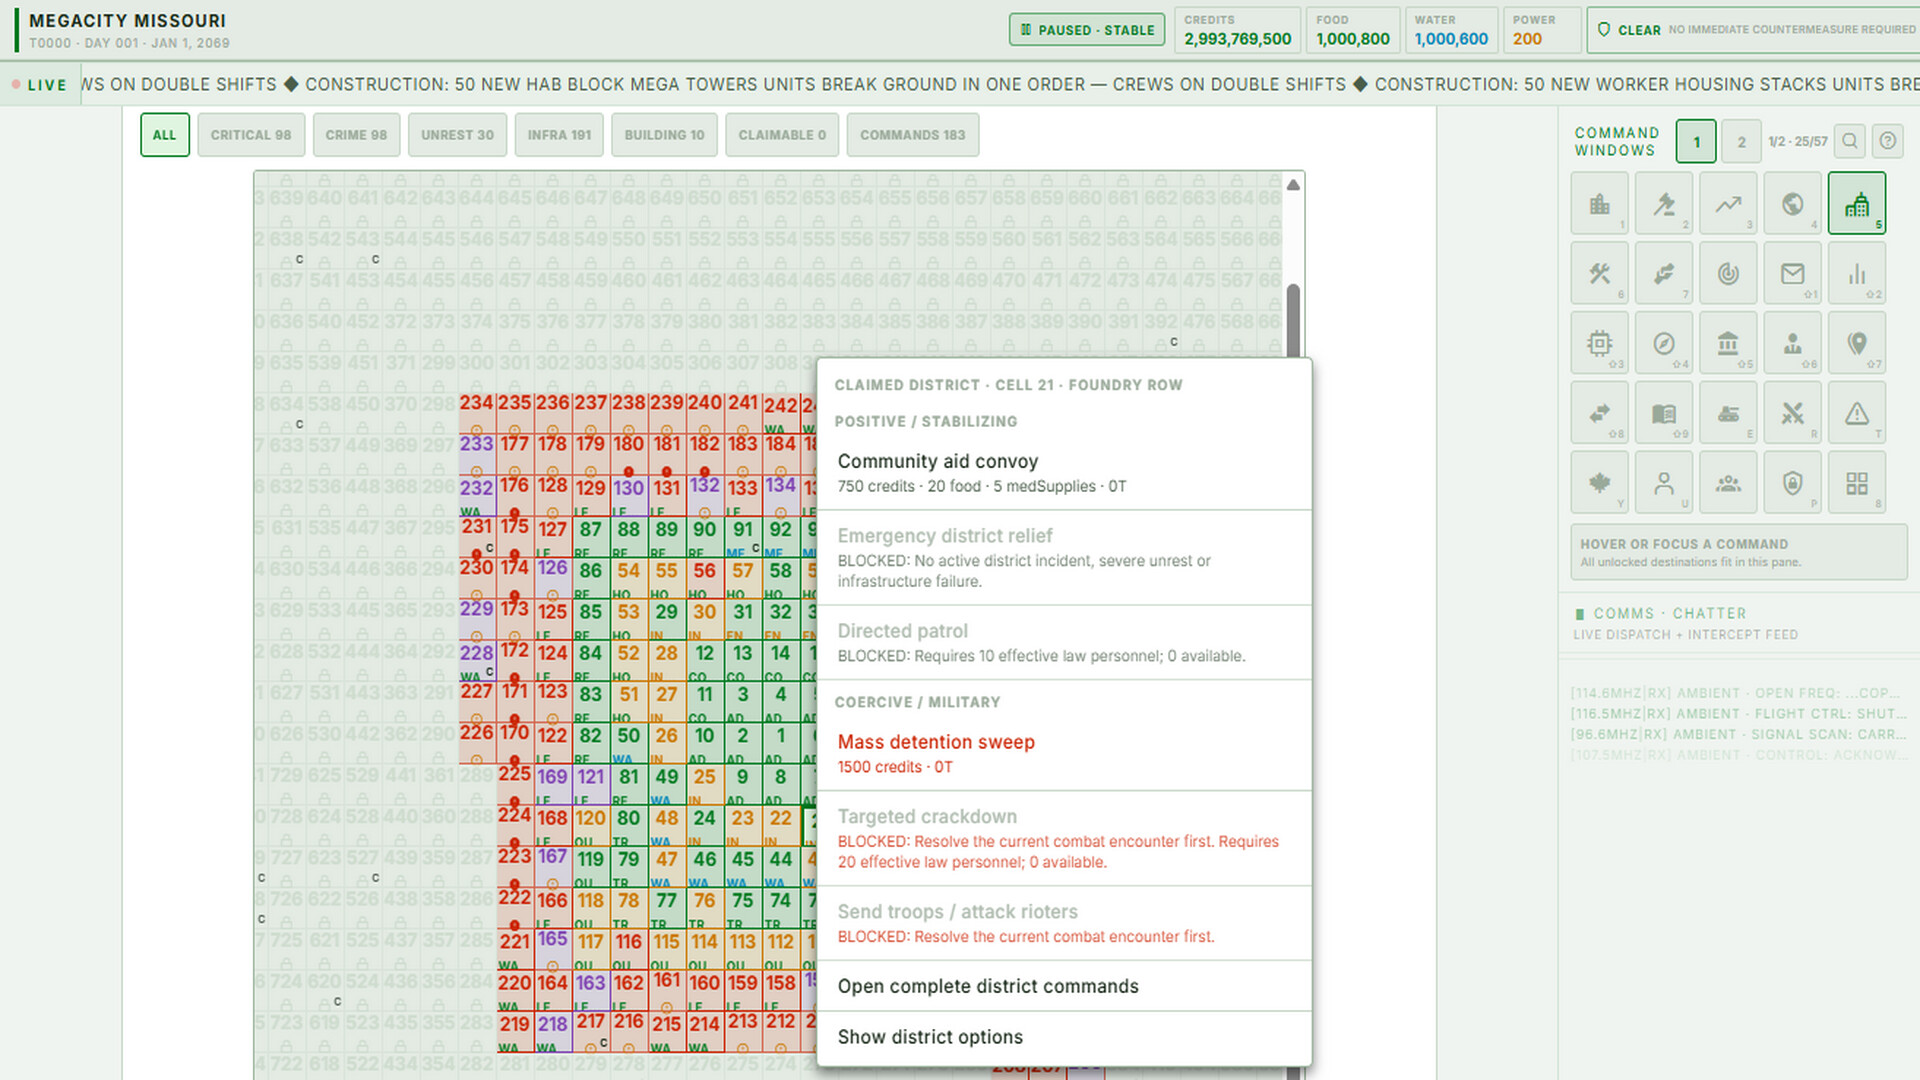The width and height of the screenshot is (1920, 1080).
Task: Switch to command windows page 2
Action: [1742, 141]
